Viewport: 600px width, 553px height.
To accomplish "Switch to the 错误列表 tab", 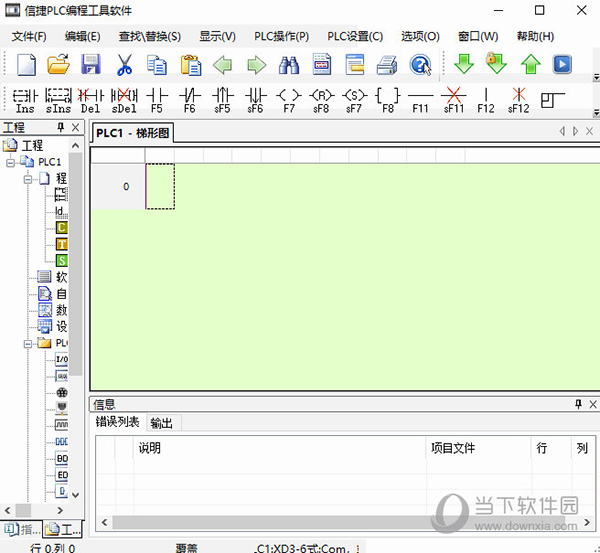I will 117,422.
